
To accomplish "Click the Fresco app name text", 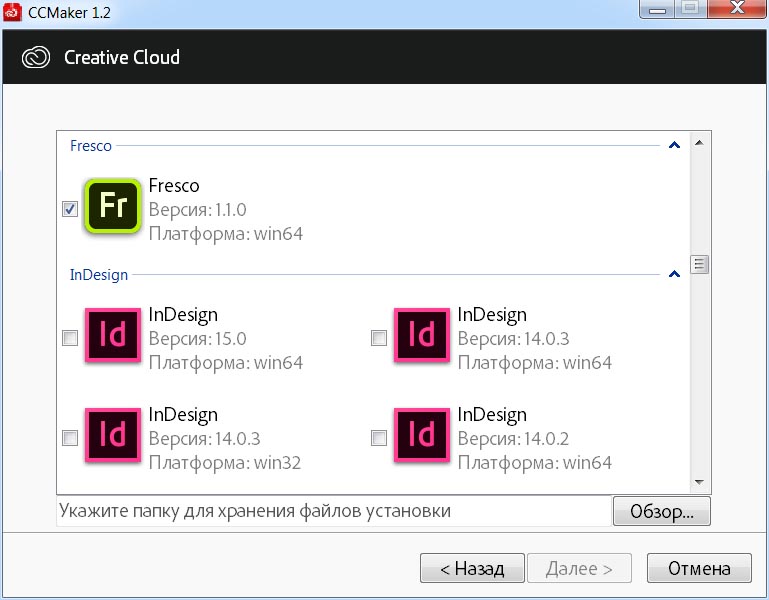I will click(x=174, y=185).
